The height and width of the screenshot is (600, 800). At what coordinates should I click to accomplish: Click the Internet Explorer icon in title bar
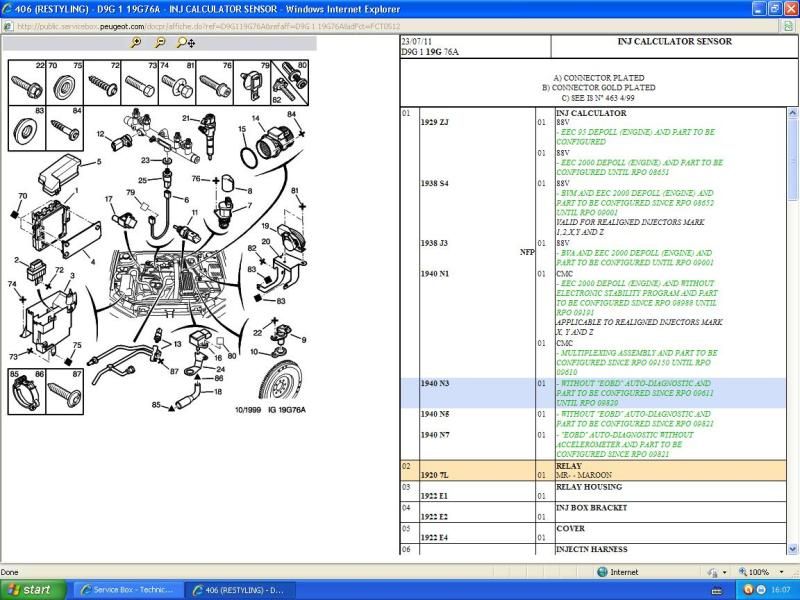pos(7,9)
